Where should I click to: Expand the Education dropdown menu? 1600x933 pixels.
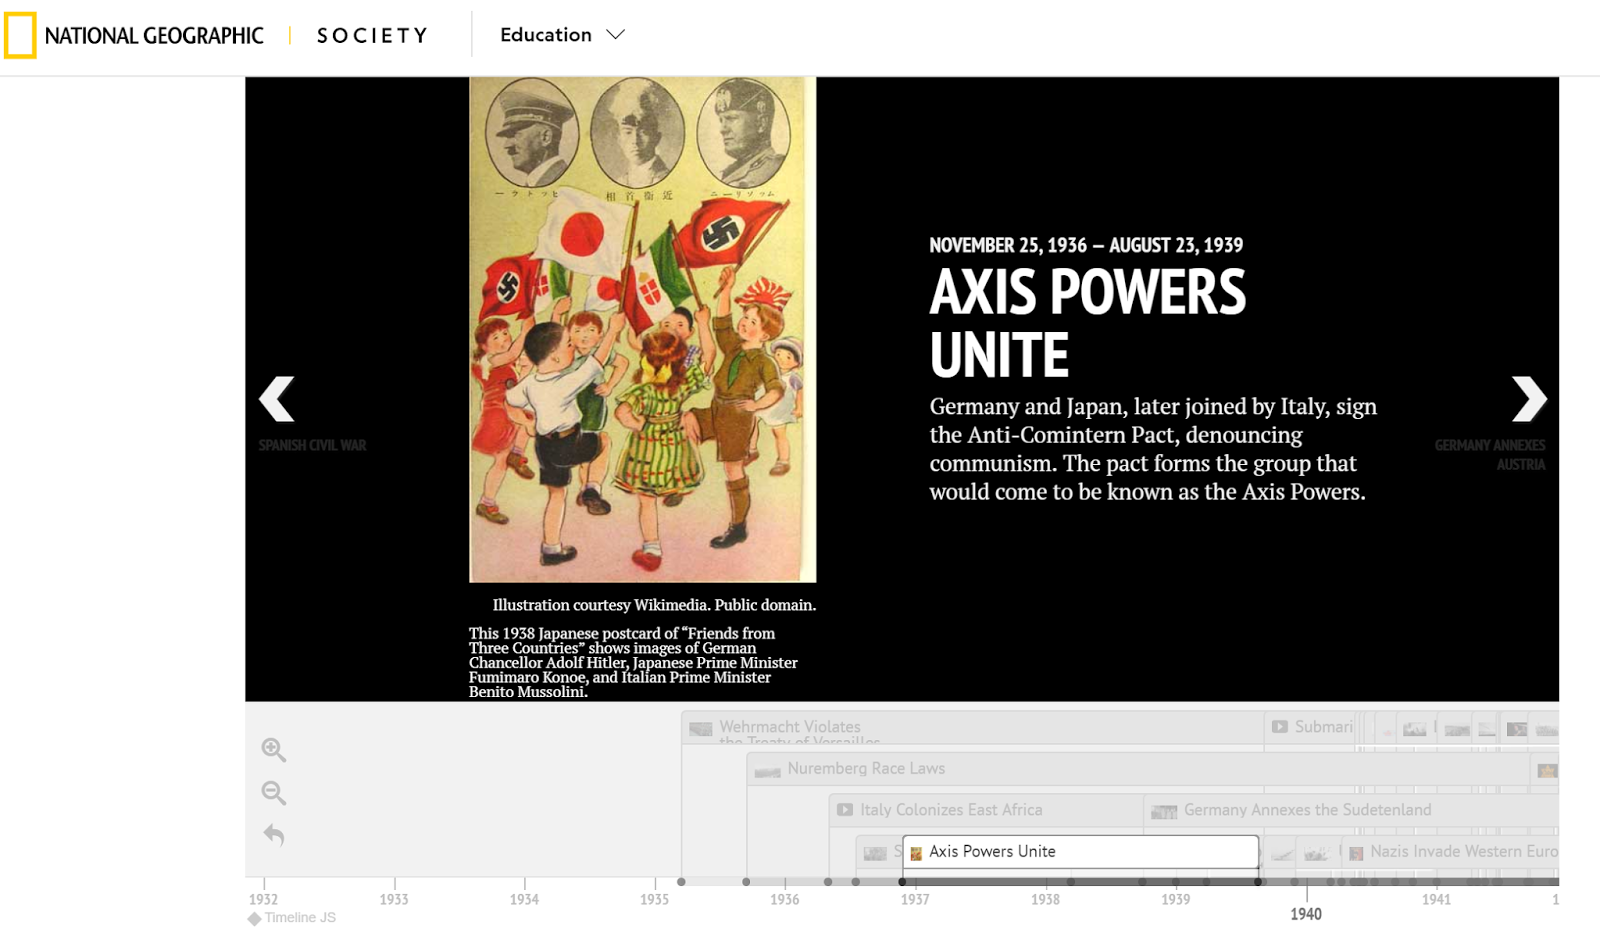pos(562,35)
